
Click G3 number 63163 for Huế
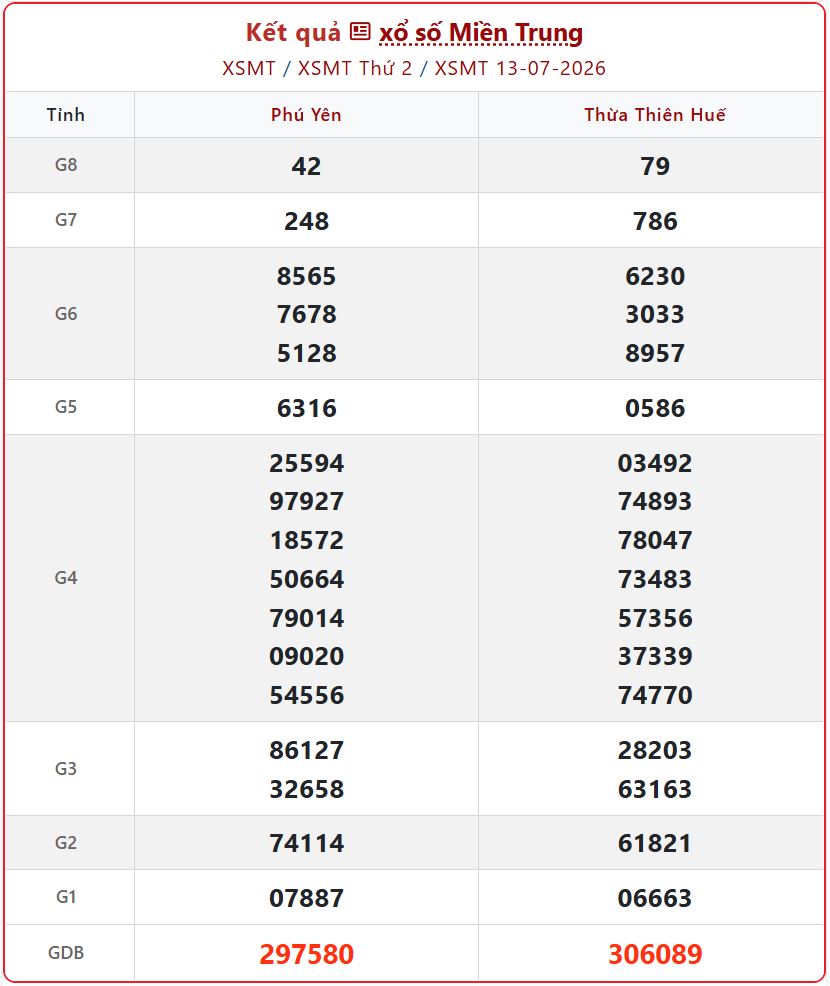(x=655, y=789)
